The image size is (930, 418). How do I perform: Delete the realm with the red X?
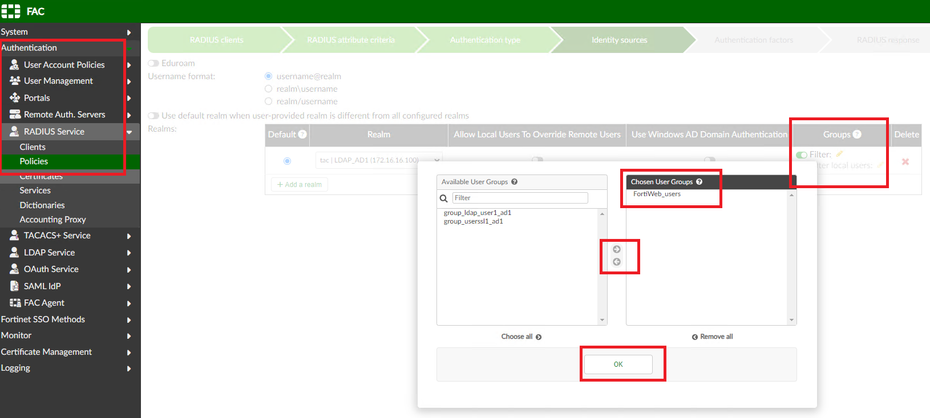click(x=905, y=161)
